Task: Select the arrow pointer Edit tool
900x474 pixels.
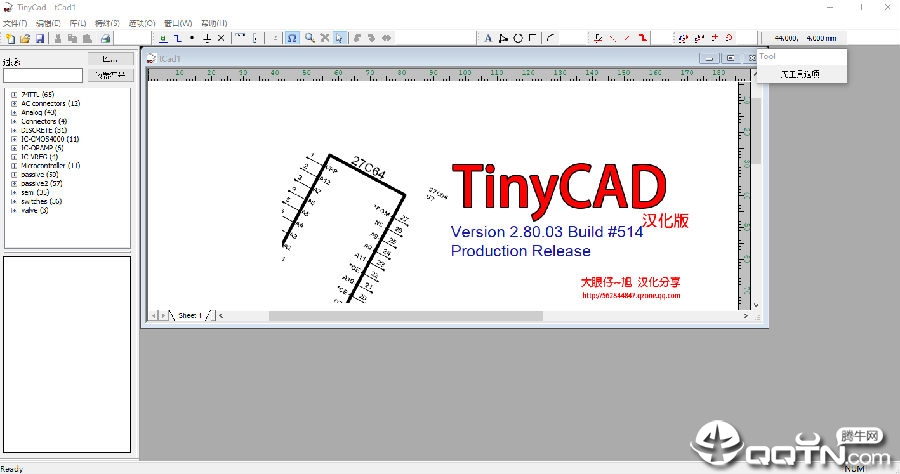Action: point(339,38)
